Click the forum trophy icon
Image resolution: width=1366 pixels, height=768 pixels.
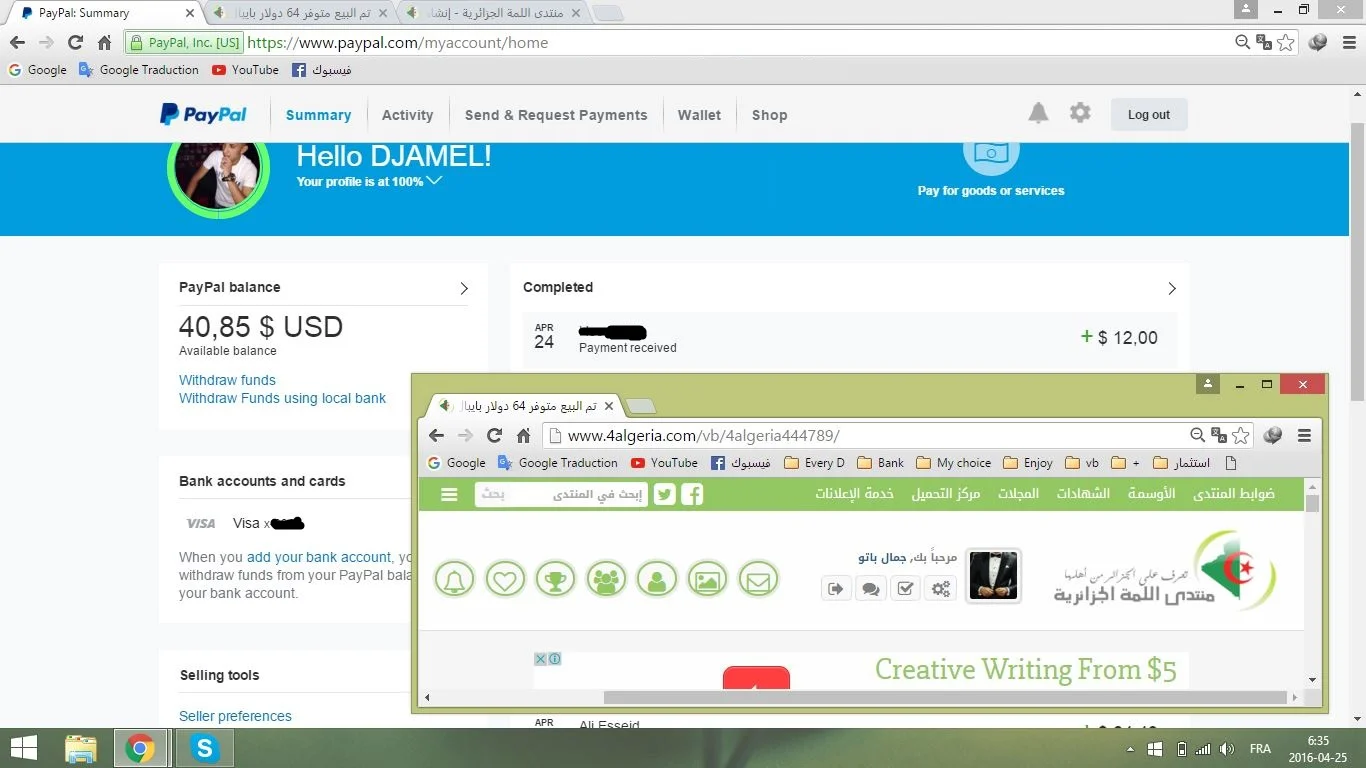click(555, 579)
